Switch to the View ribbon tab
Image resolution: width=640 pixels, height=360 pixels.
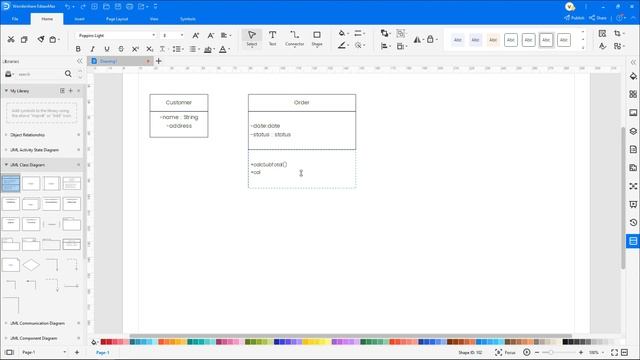154,19
